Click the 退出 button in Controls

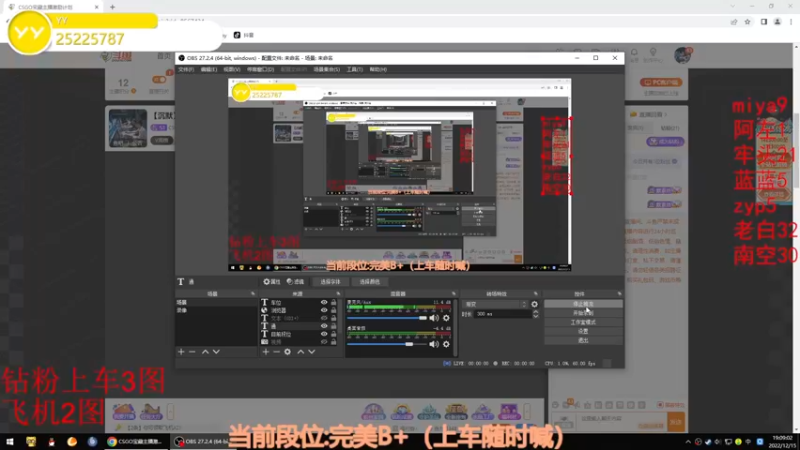[x=583, y=340]
